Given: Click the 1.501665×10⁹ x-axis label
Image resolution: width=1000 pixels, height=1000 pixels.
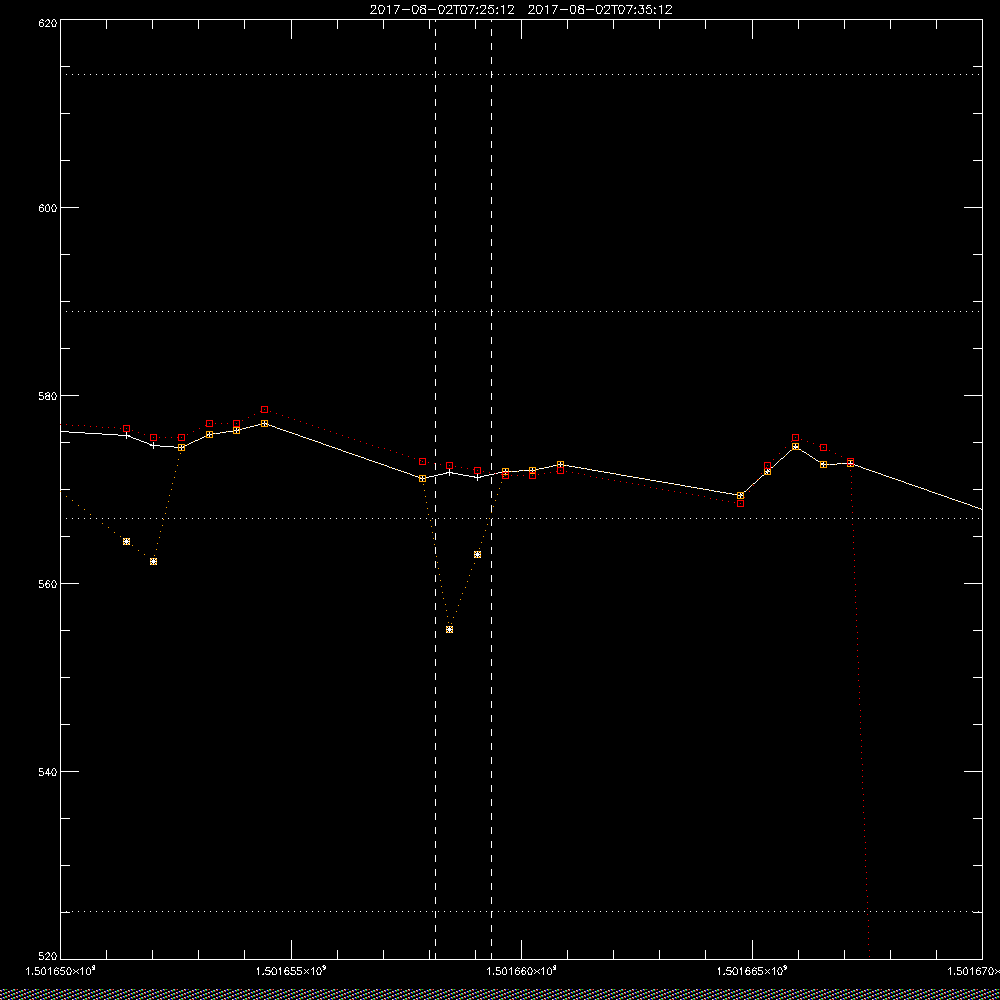Looking at the screenshot, I should pyautogui.click(x=752, y=971).
